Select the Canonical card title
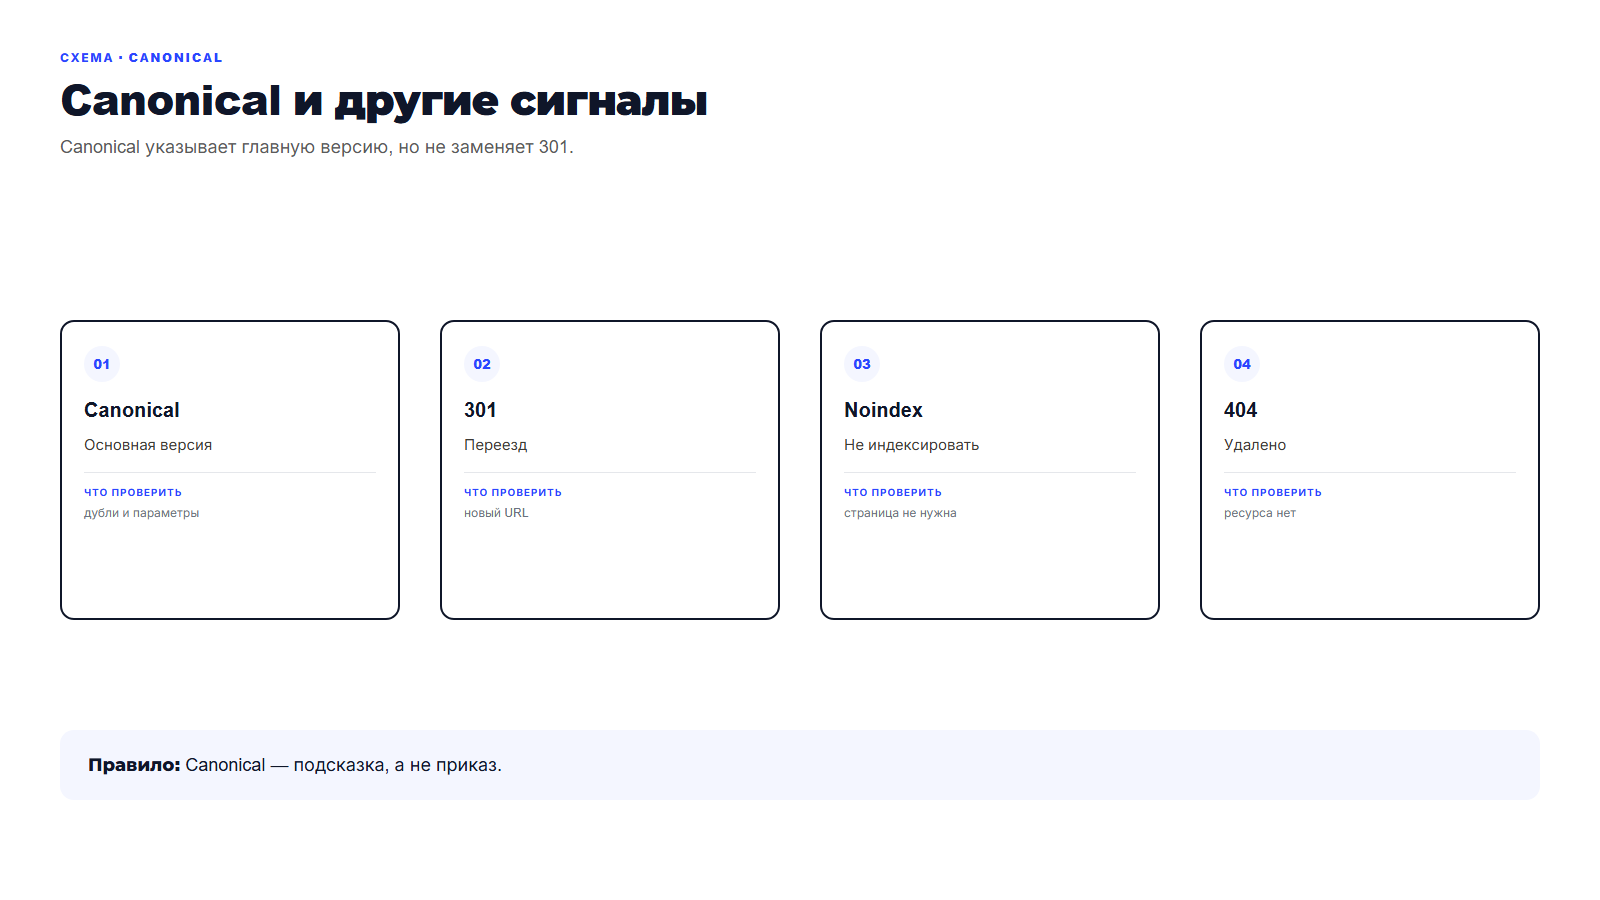This screenshot has height=900, width=1600. click(x=132, y=410)
